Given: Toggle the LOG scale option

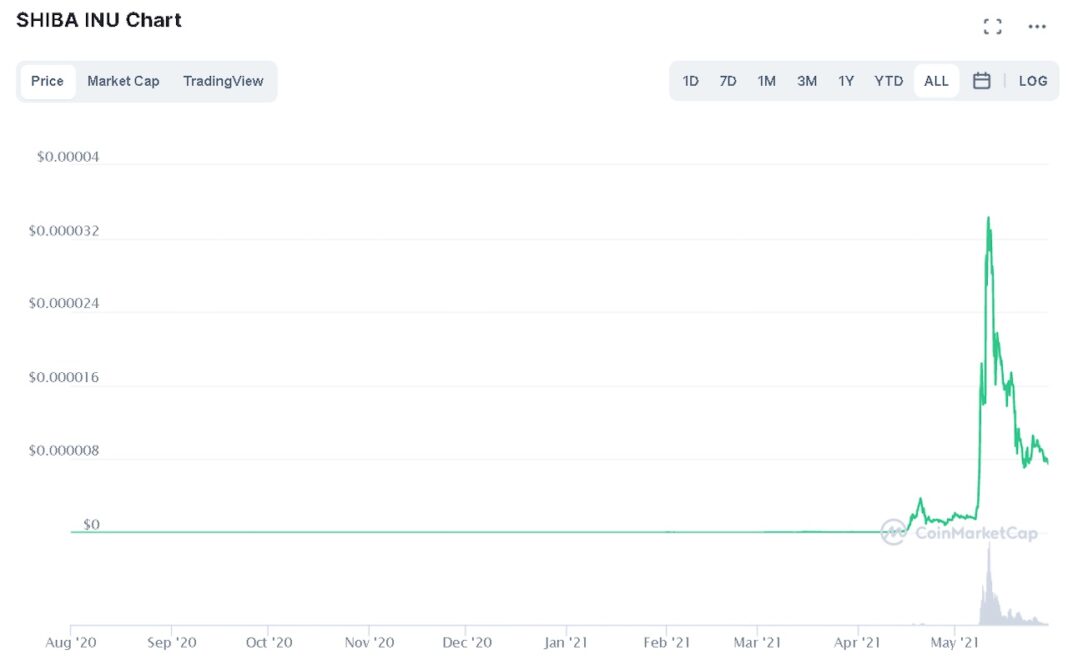Looking at the screenshot, I should tap(1033, 81).
